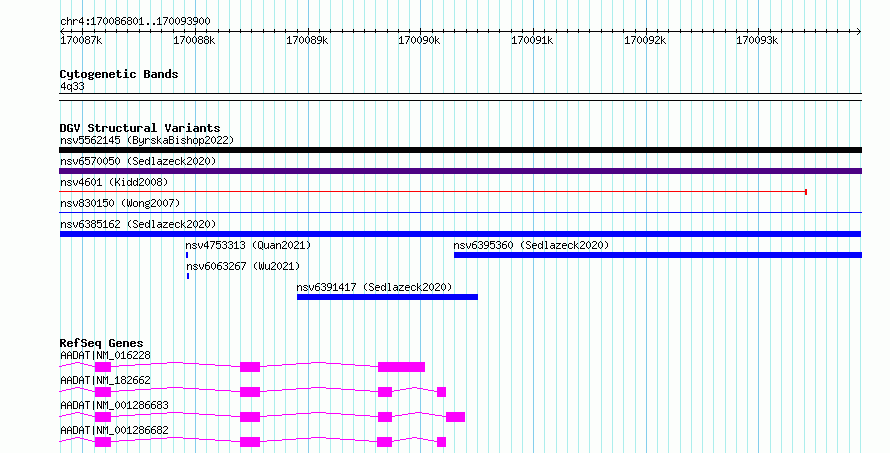Click the Cytogenetic Bands track title

119,74
